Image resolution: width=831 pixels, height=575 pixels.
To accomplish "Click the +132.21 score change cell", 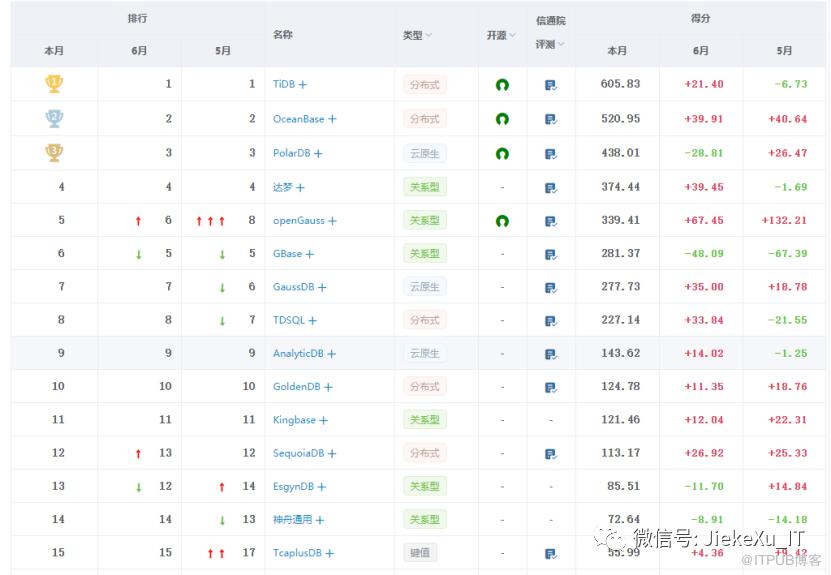I will (x=784, y=220).
